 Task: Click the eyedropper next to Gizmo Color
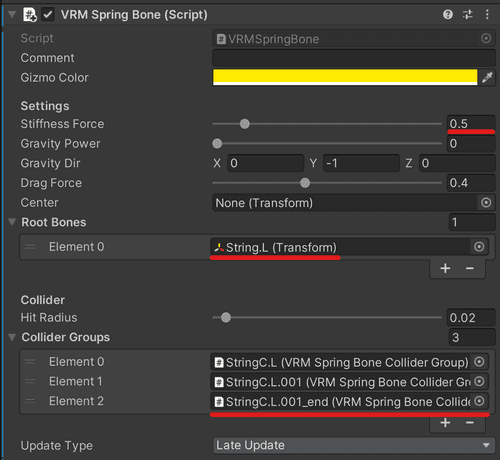coord(487,77)
